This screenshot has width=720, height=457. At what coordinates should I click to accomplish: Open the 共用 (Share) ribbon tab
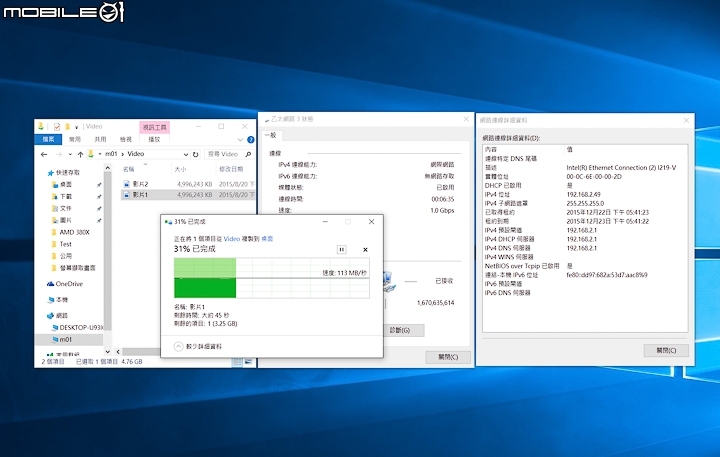[100, 139]
